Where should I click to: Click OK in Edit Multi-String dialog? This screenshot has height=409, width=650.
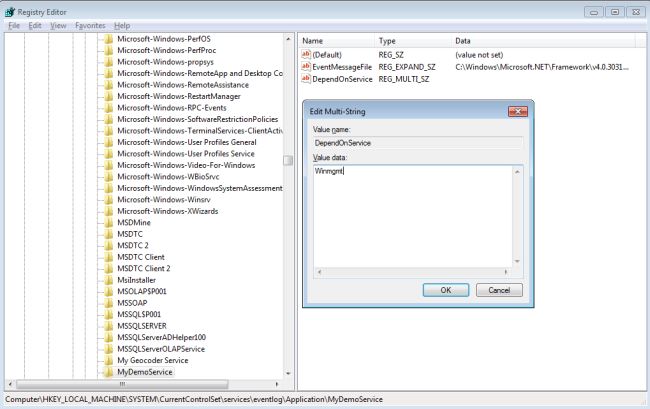(x=446, y=290)
